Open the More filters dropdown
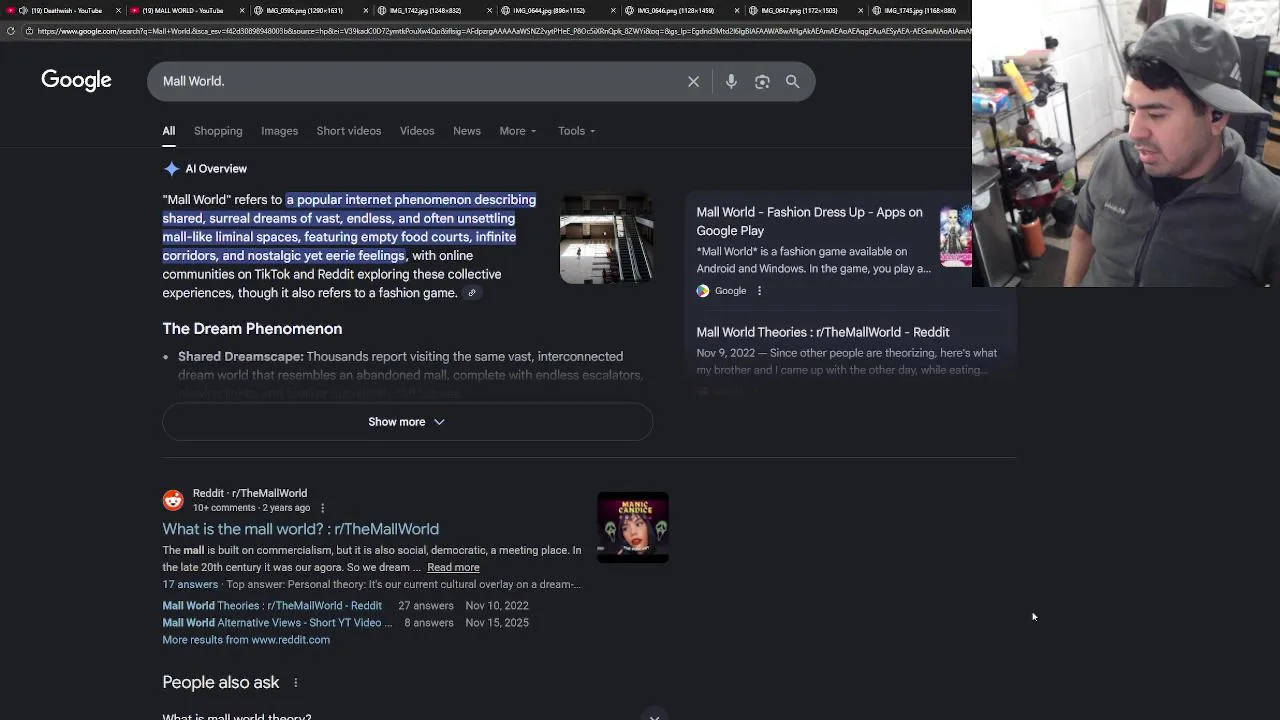 [517, 131]
